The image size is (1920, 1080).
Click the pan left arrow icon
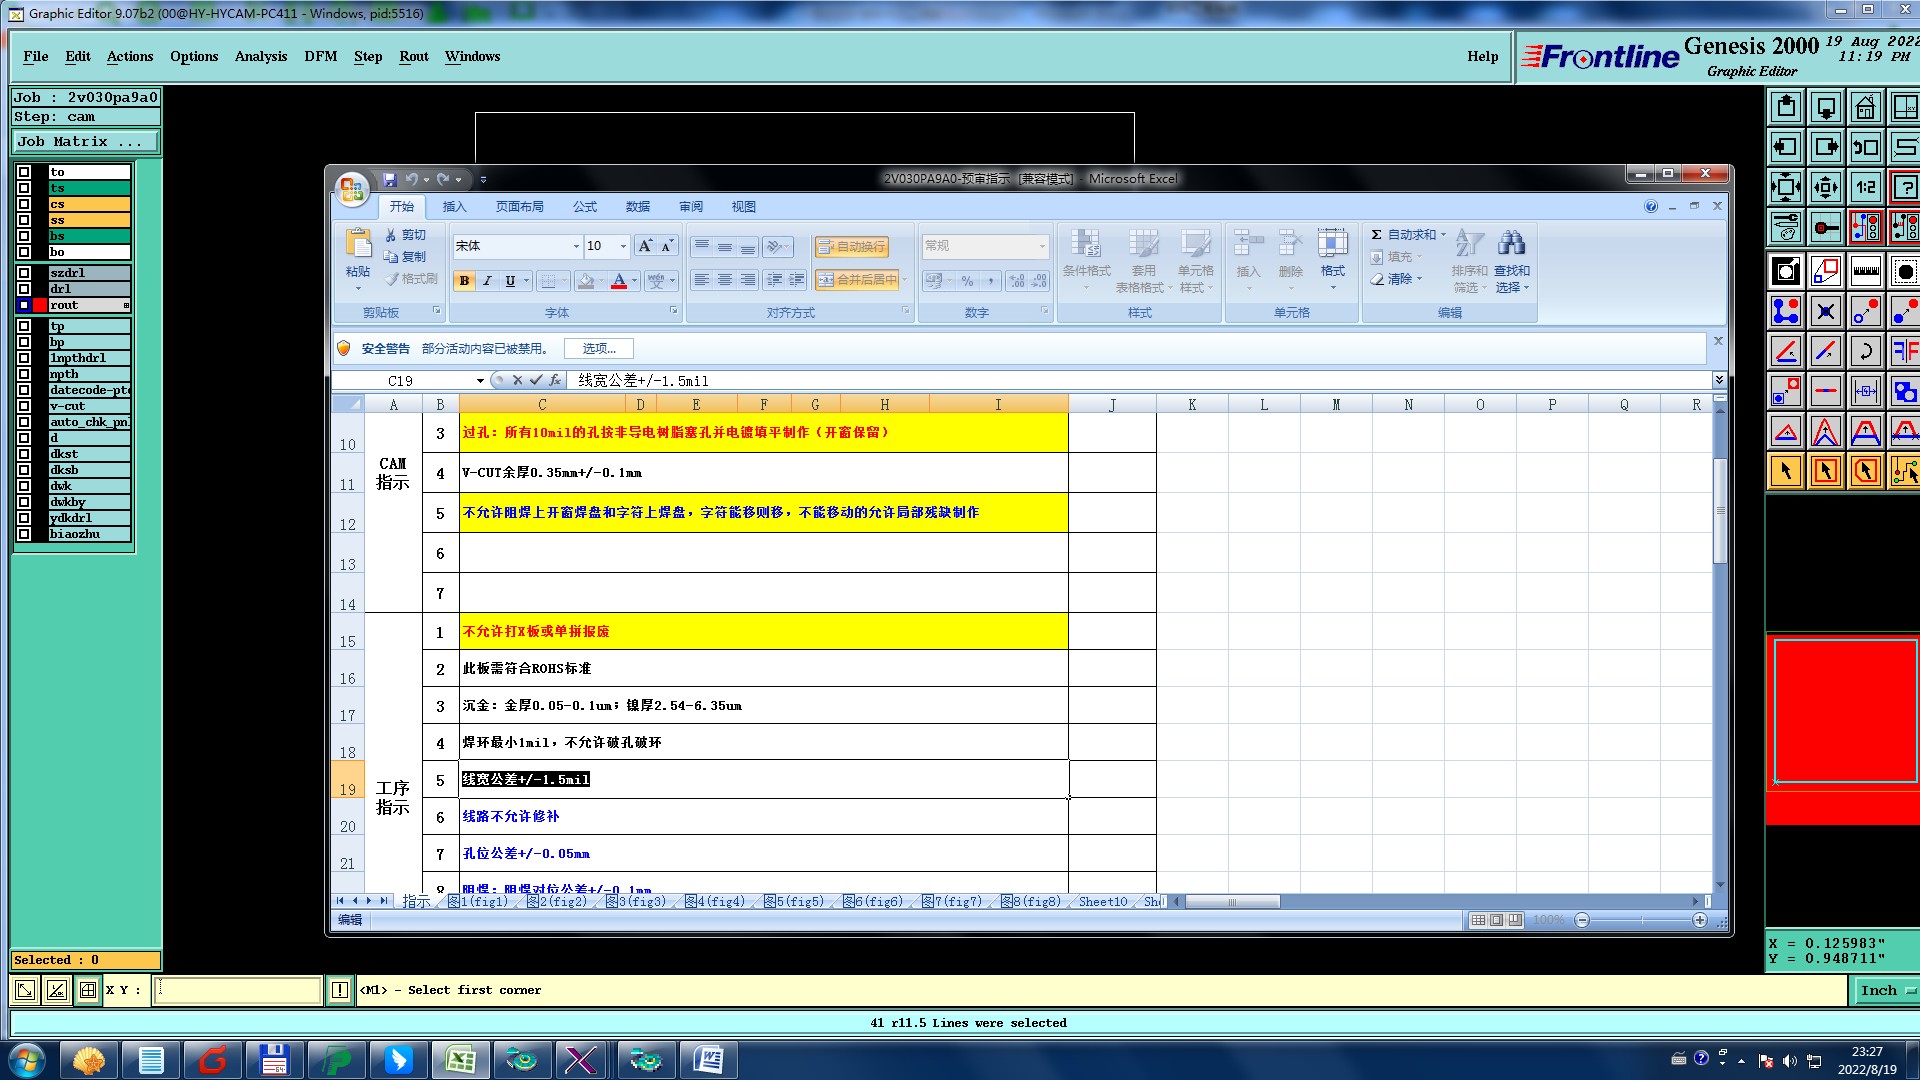point(1786,147)
